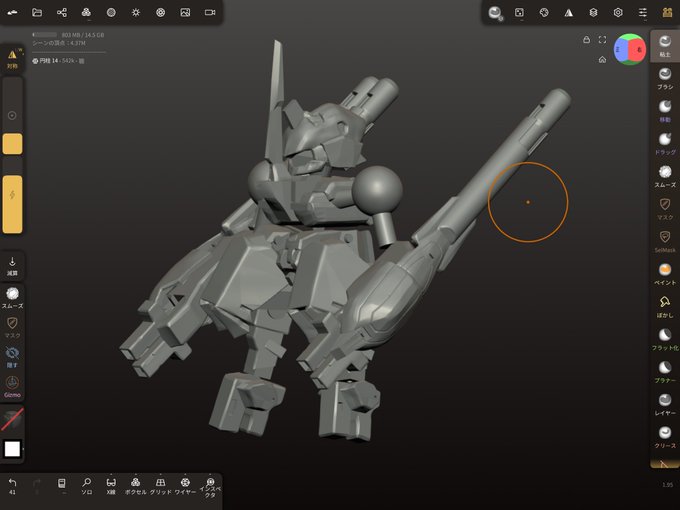Open the Layers stack menu
This screenshot has width=680, height=510.
(593, 13)
